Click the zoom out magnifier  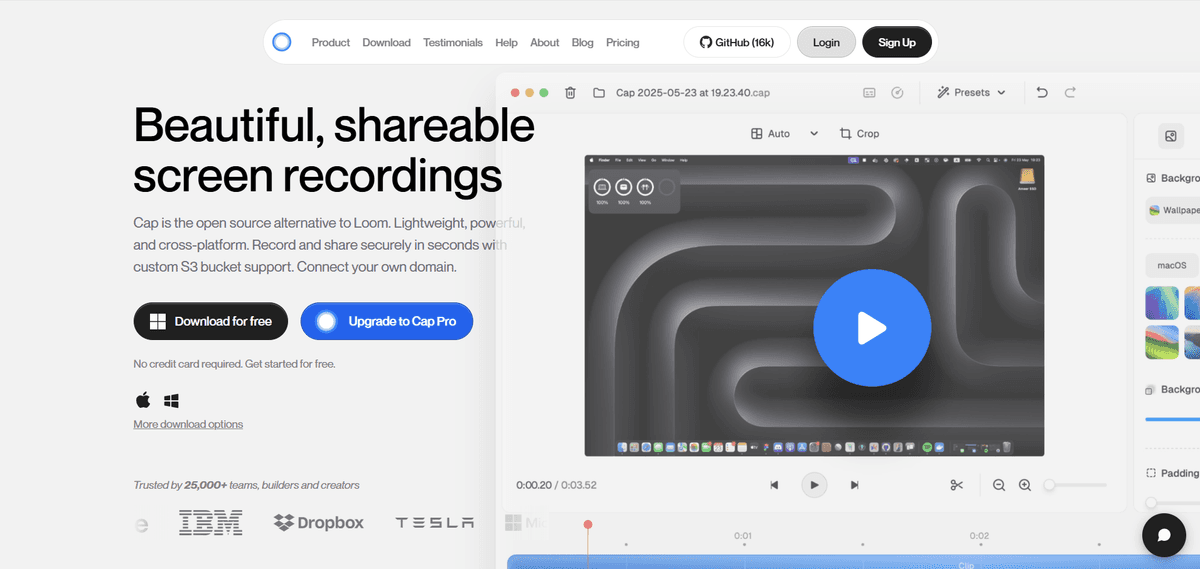999,485
